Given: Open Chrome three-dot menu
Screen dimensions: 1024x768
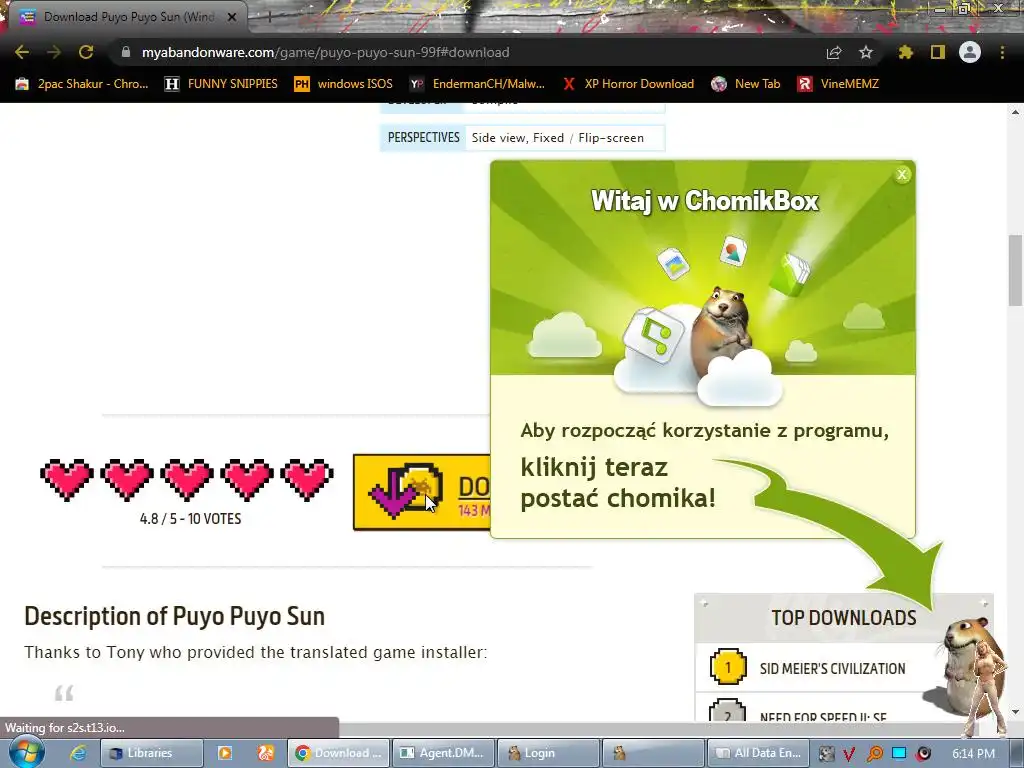Looking at the screenshot, I should [1002, 52].
